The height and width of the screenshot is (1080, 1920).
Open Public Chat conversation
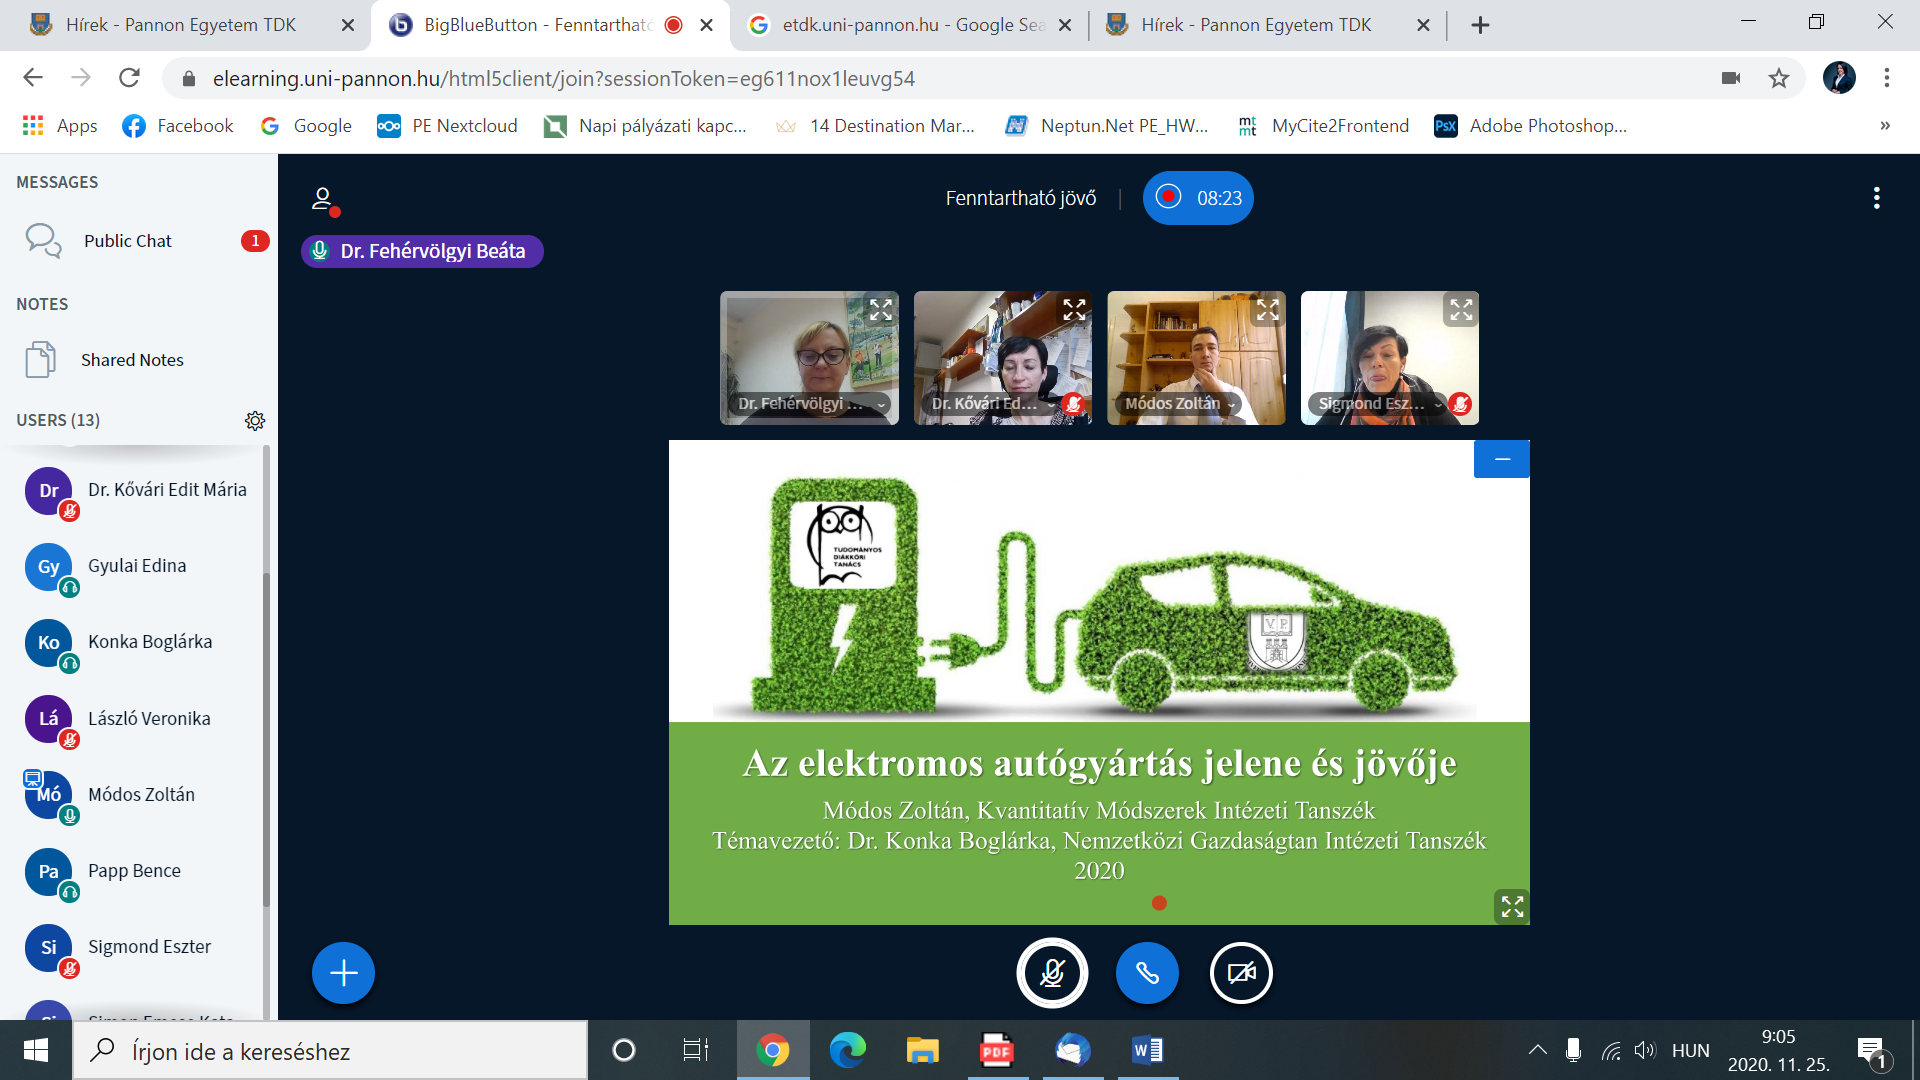pos(128,241)
